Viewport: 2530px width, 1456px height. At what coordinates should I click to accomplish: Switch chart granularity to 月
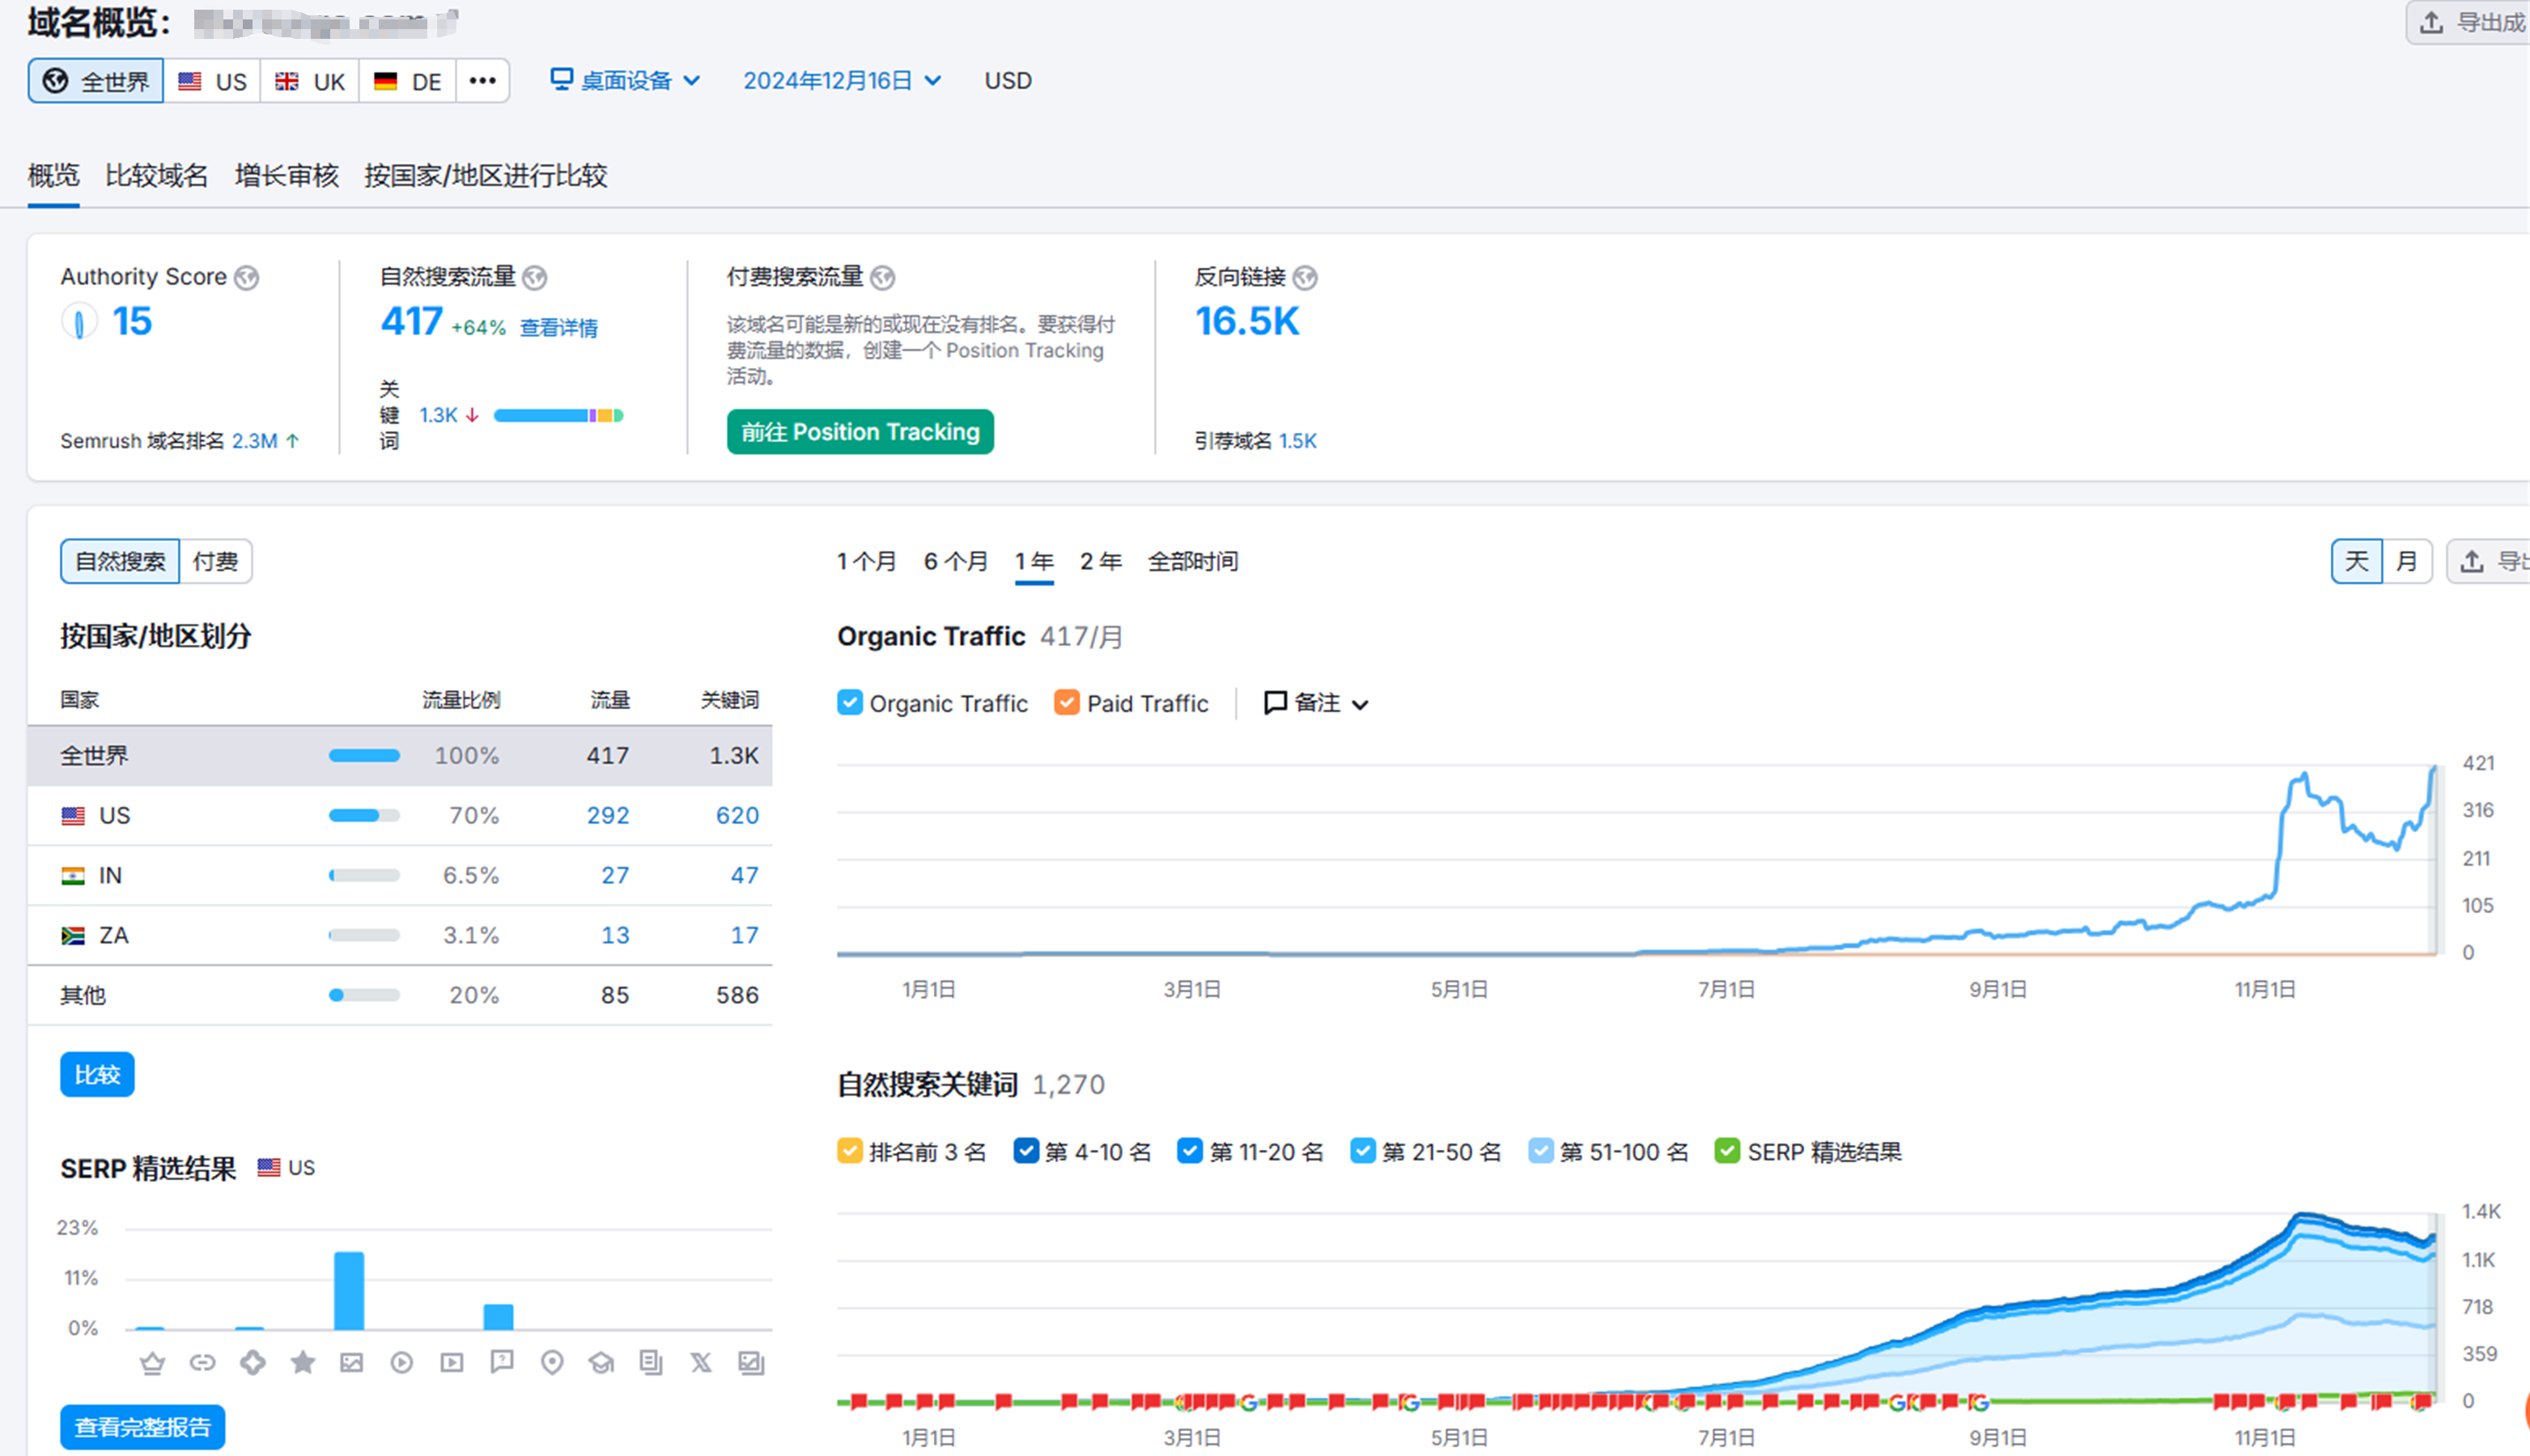click(x=2407, y=561)
